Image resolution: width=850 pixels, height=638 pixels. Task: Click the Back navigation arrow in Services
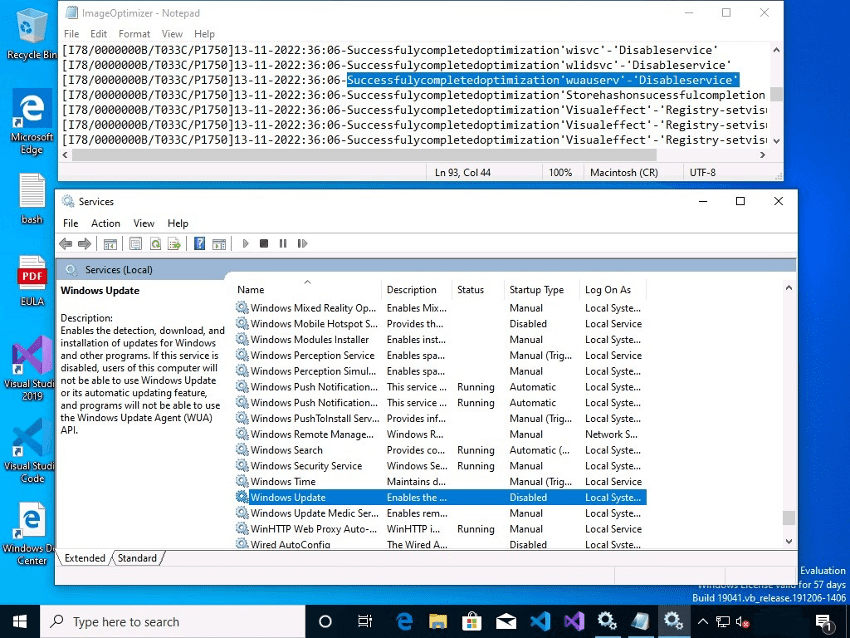coord(66,243)
